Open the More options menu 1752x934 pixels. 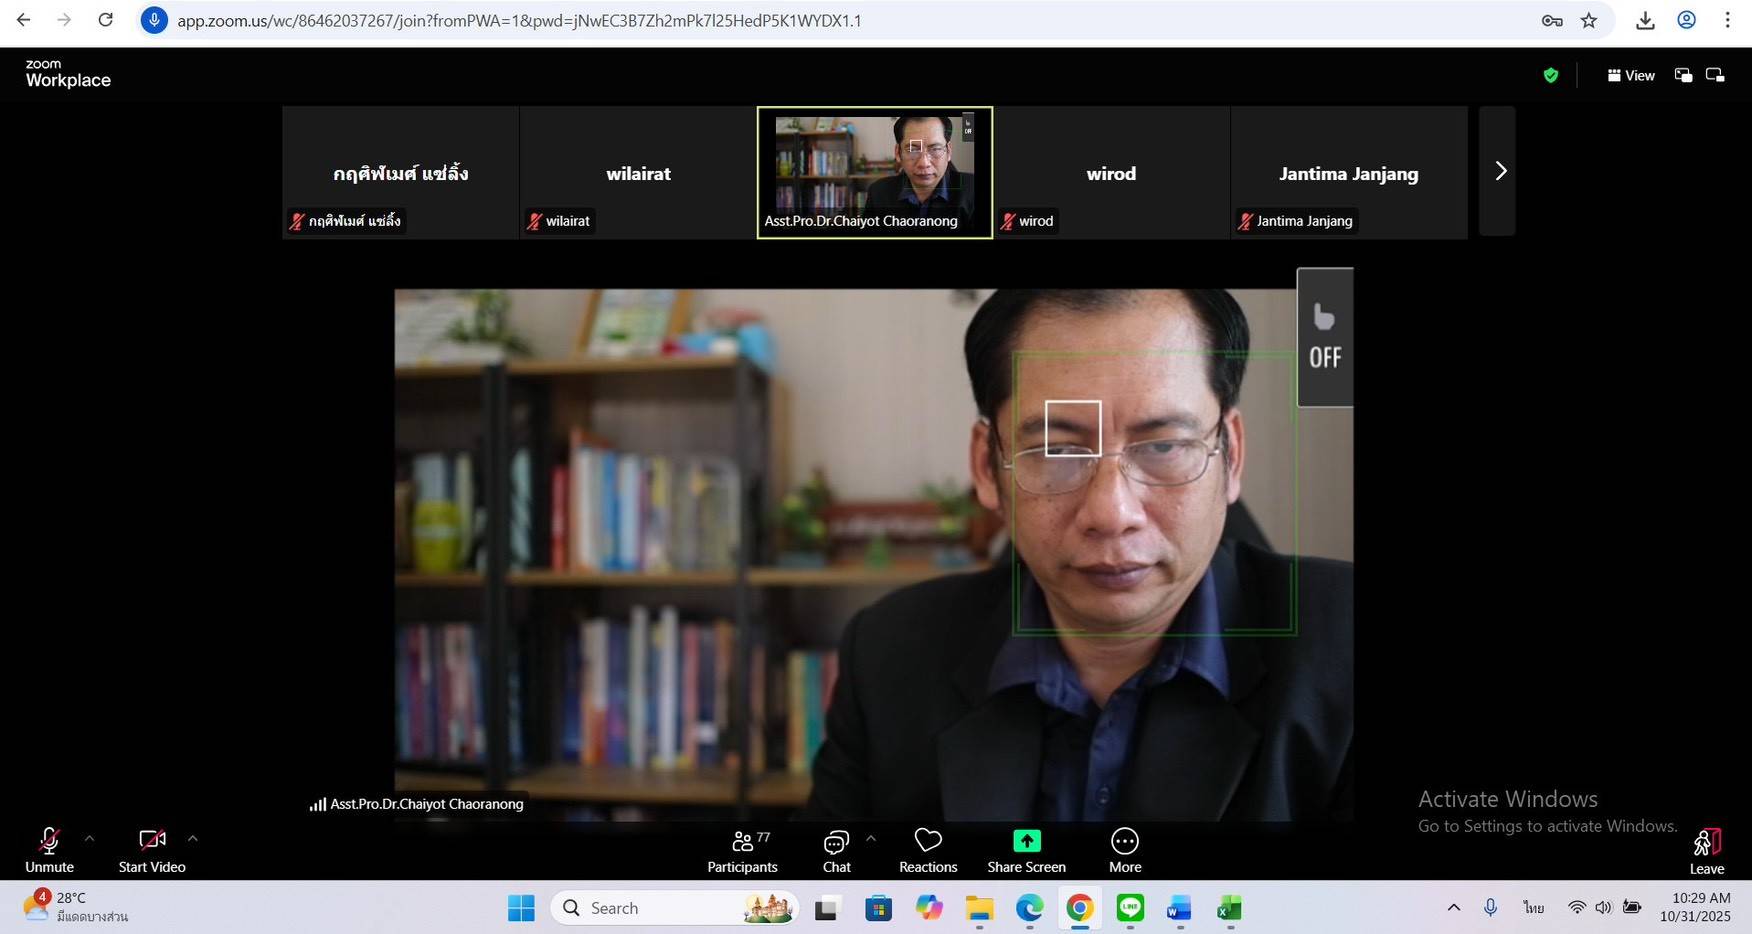(x=1125, y=850)
